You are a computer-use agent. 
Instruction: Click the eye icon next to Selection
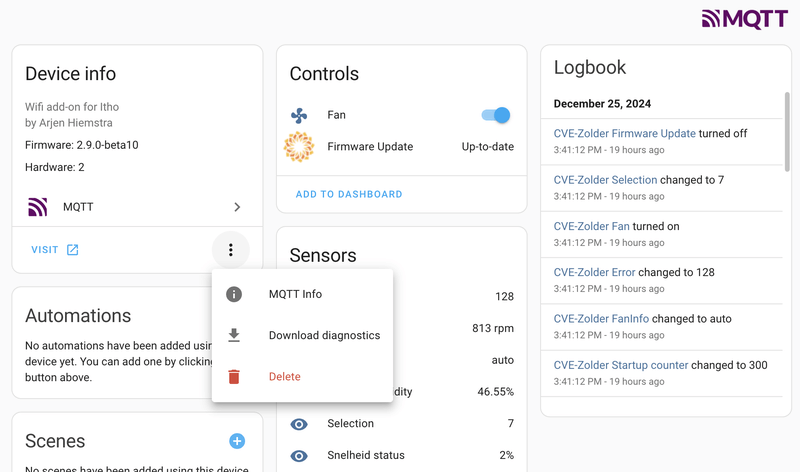(299, 424)
